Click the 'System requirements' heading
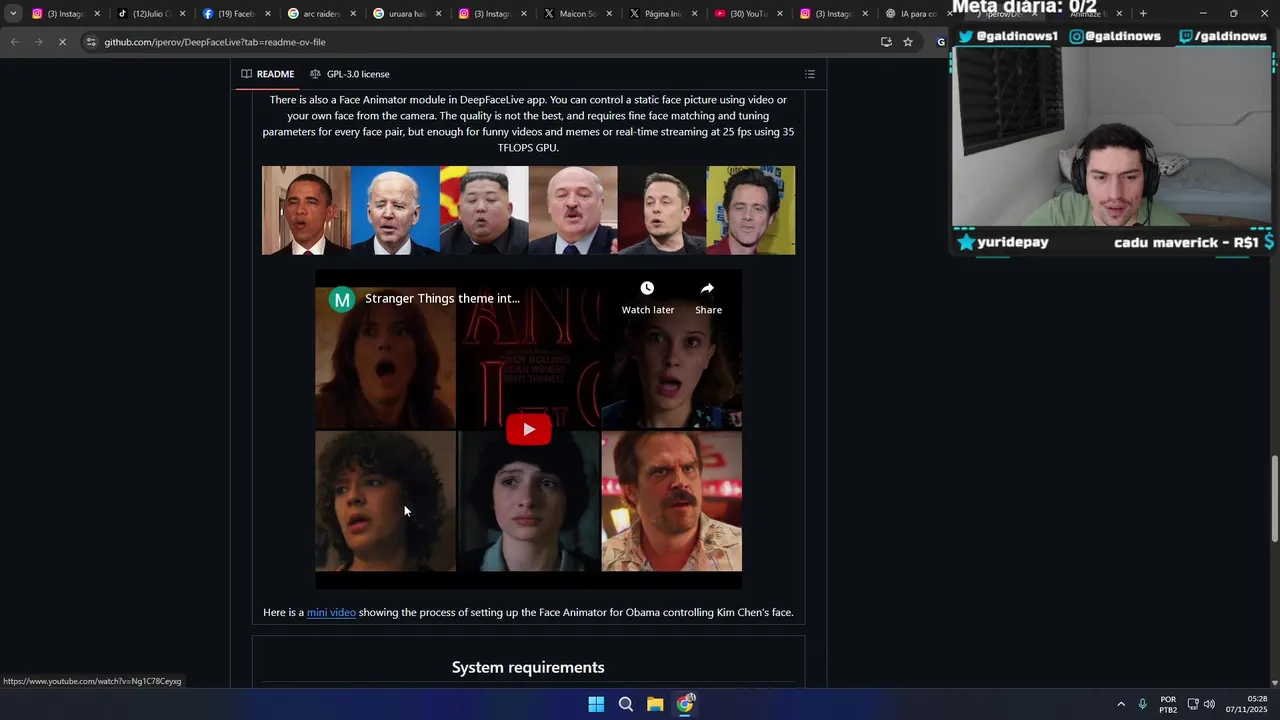The height and width of the screenshot is (720, 1280). [x=528, y=667]
